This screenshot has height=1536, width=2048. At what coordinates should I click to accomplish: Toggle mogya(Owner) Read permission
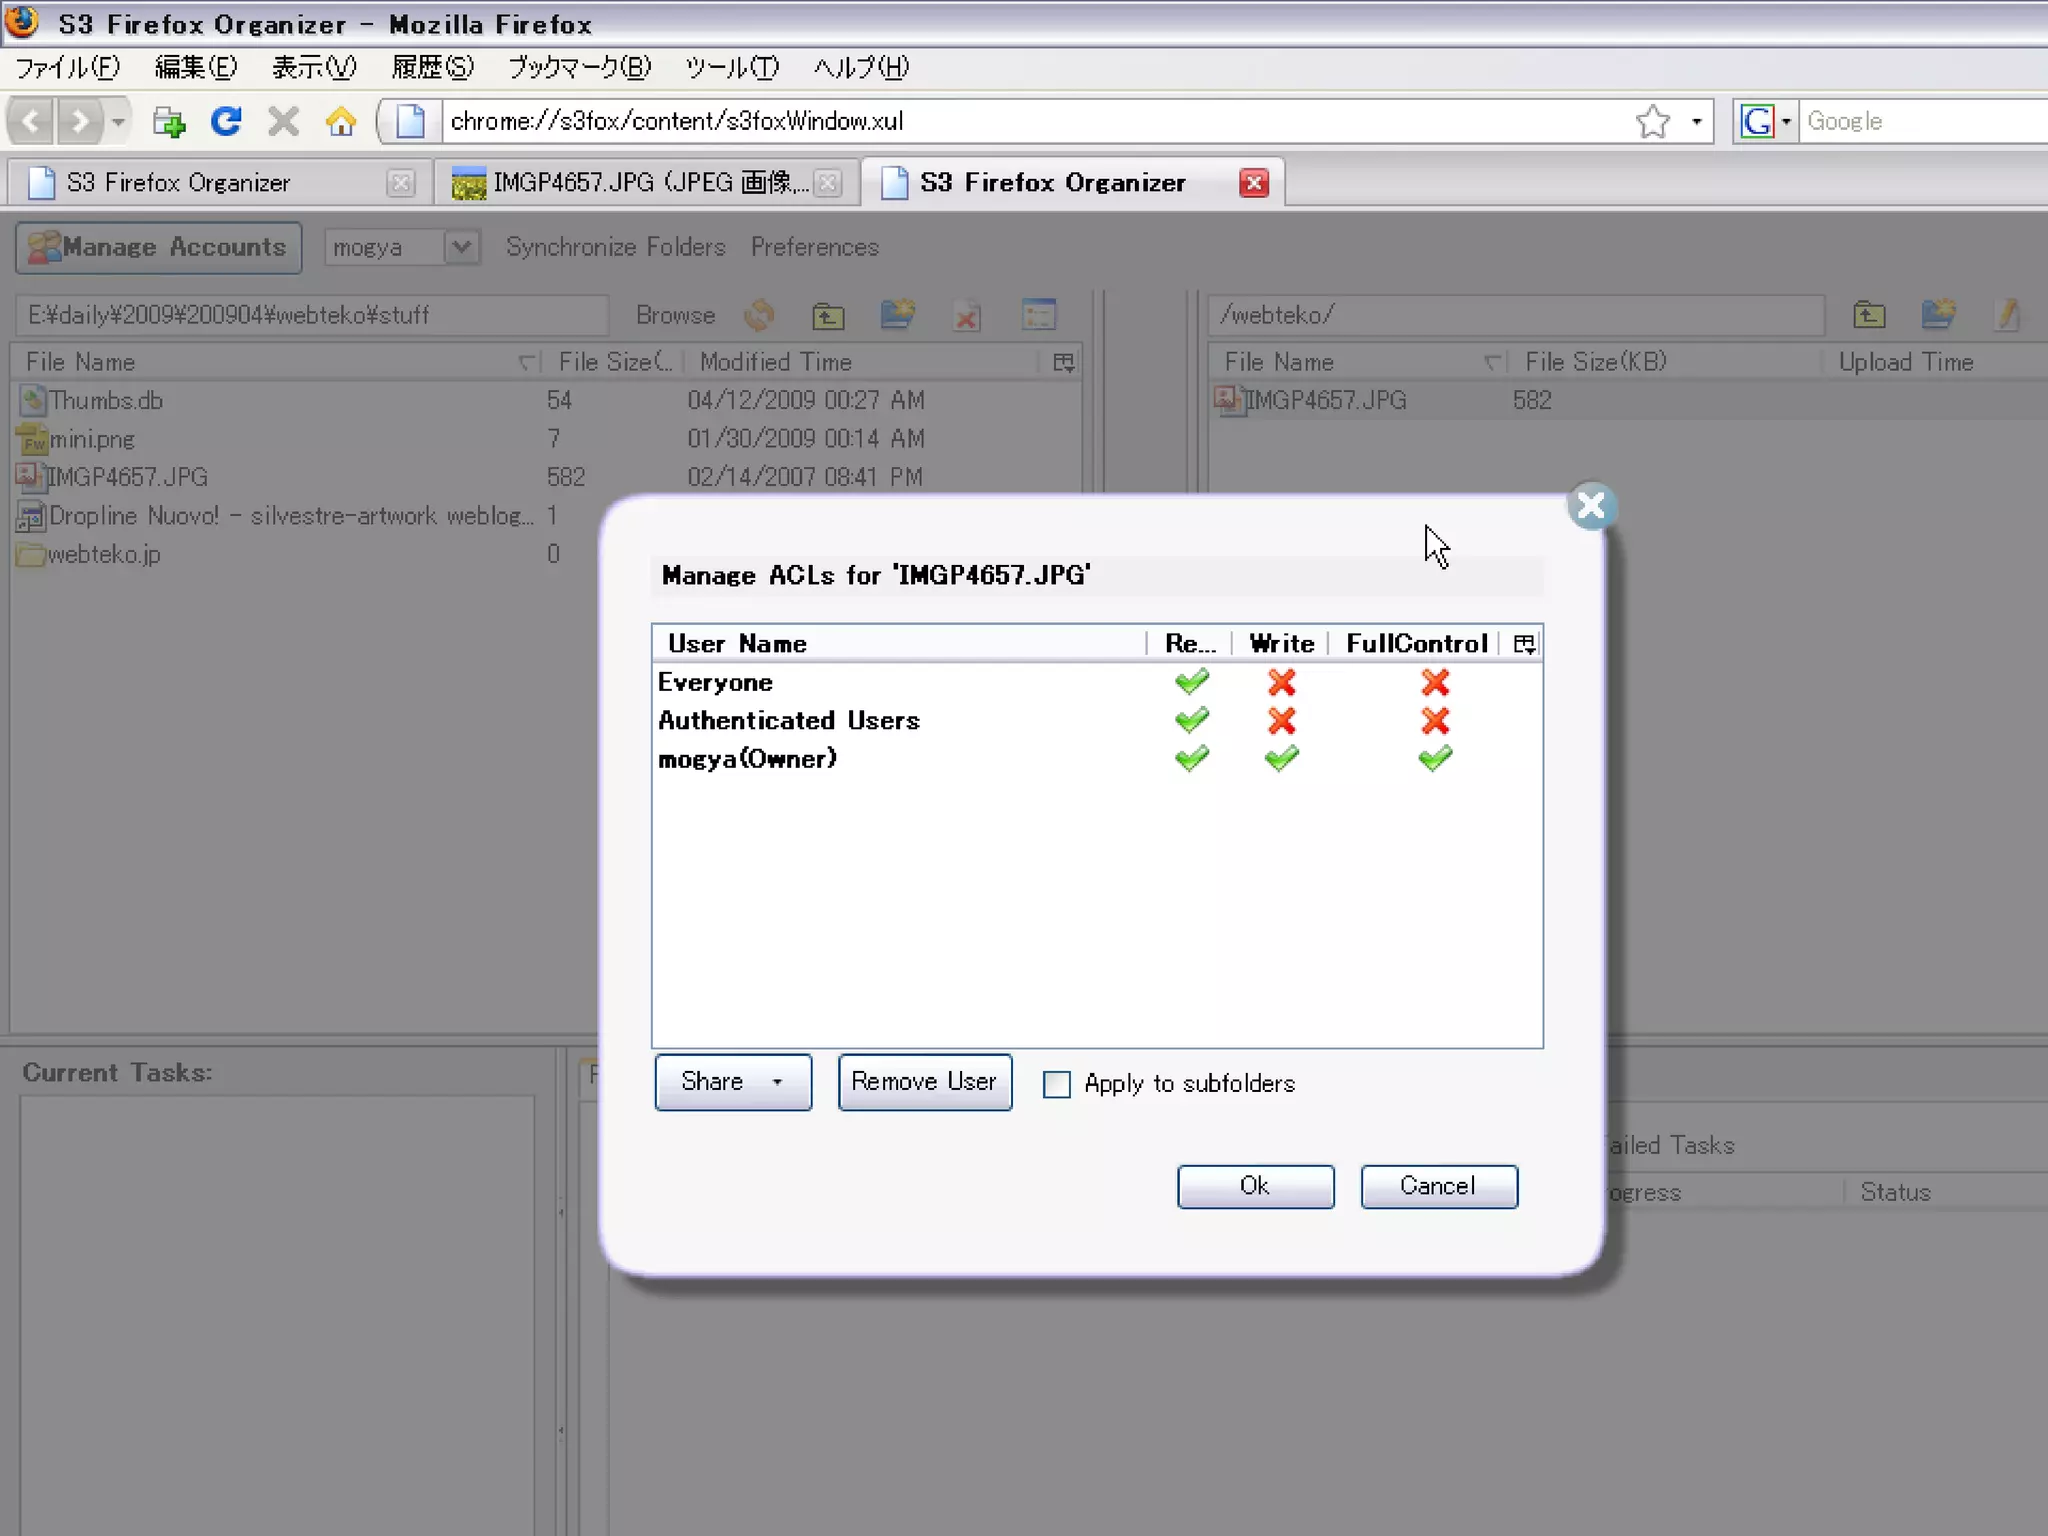[1191, 758]
